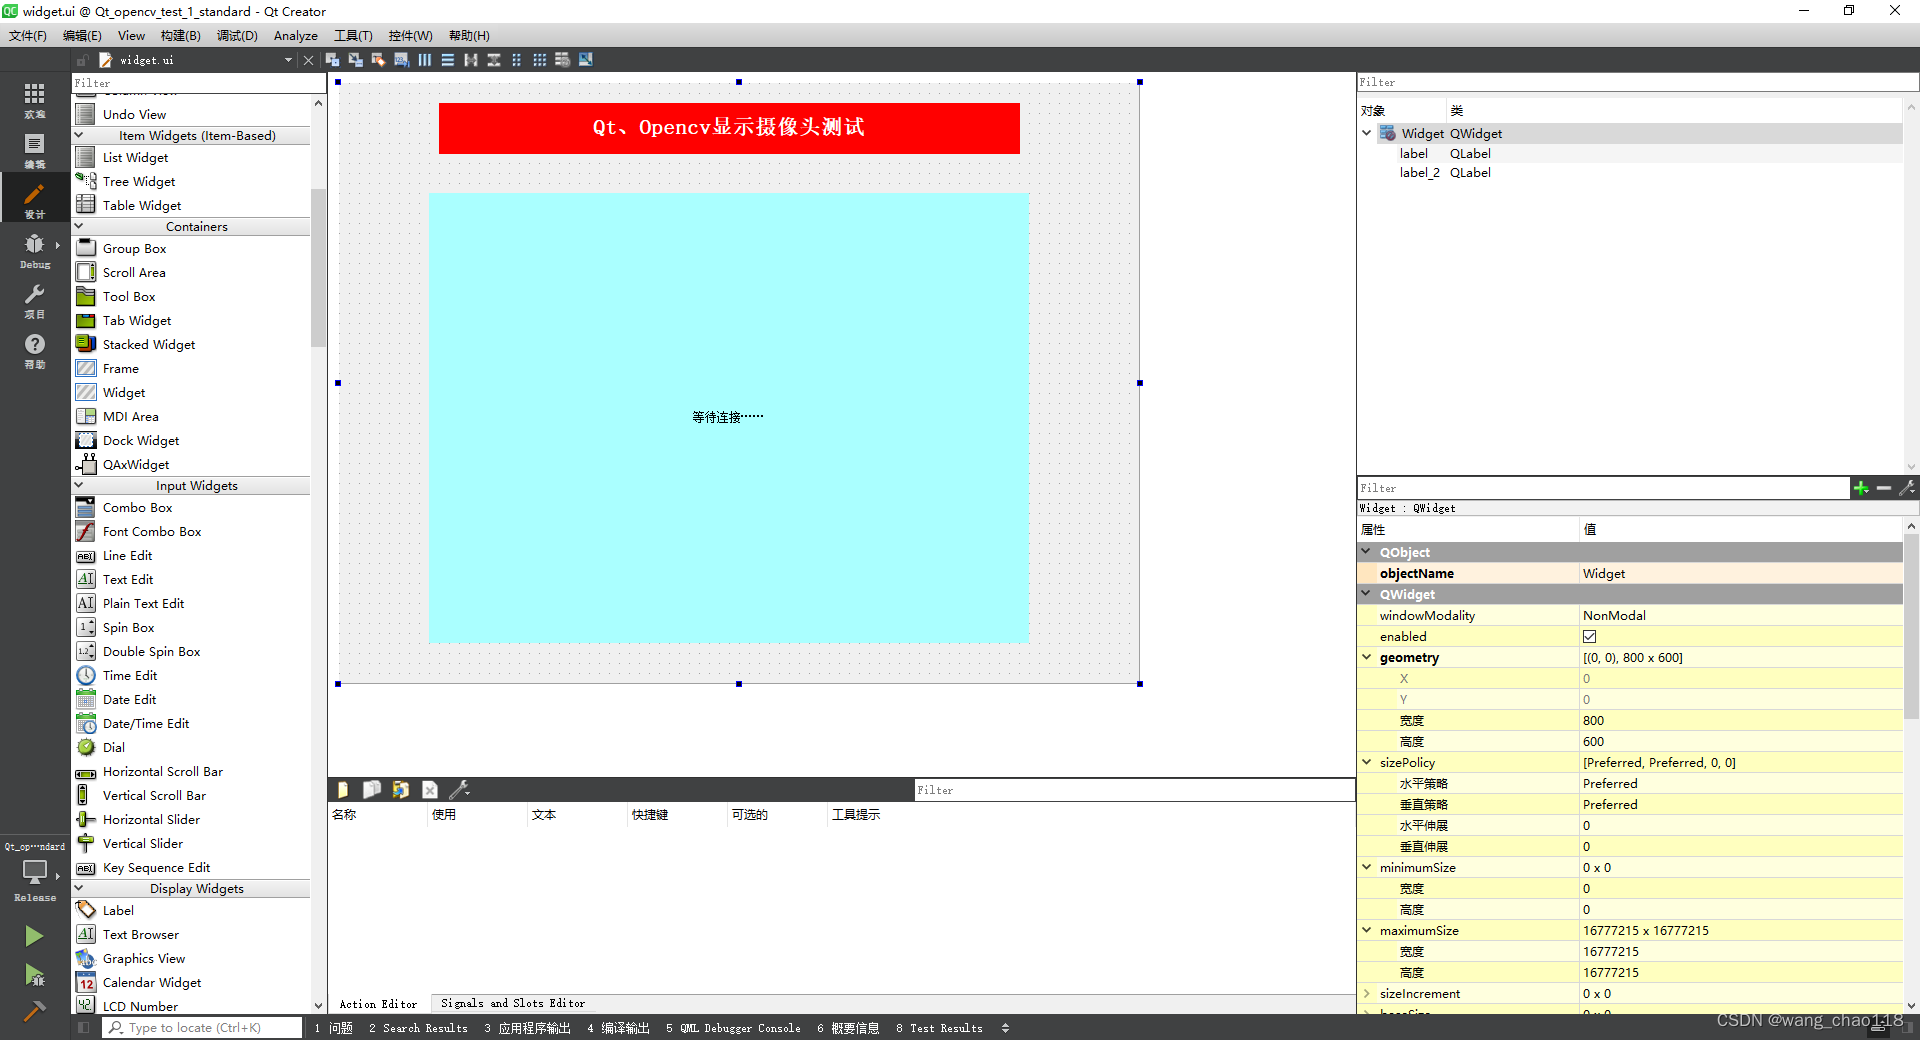1920x1040 pixels.
Task: Open the 4 编译输出 pane
Action: tap(618, 1028)
